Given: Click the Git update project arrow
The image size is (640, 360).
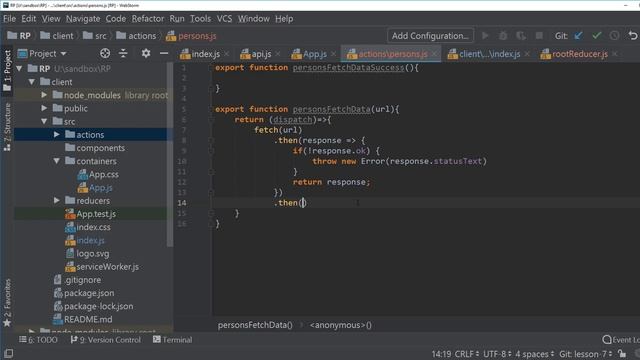Looking at the screenshot, I should (578, 36).
